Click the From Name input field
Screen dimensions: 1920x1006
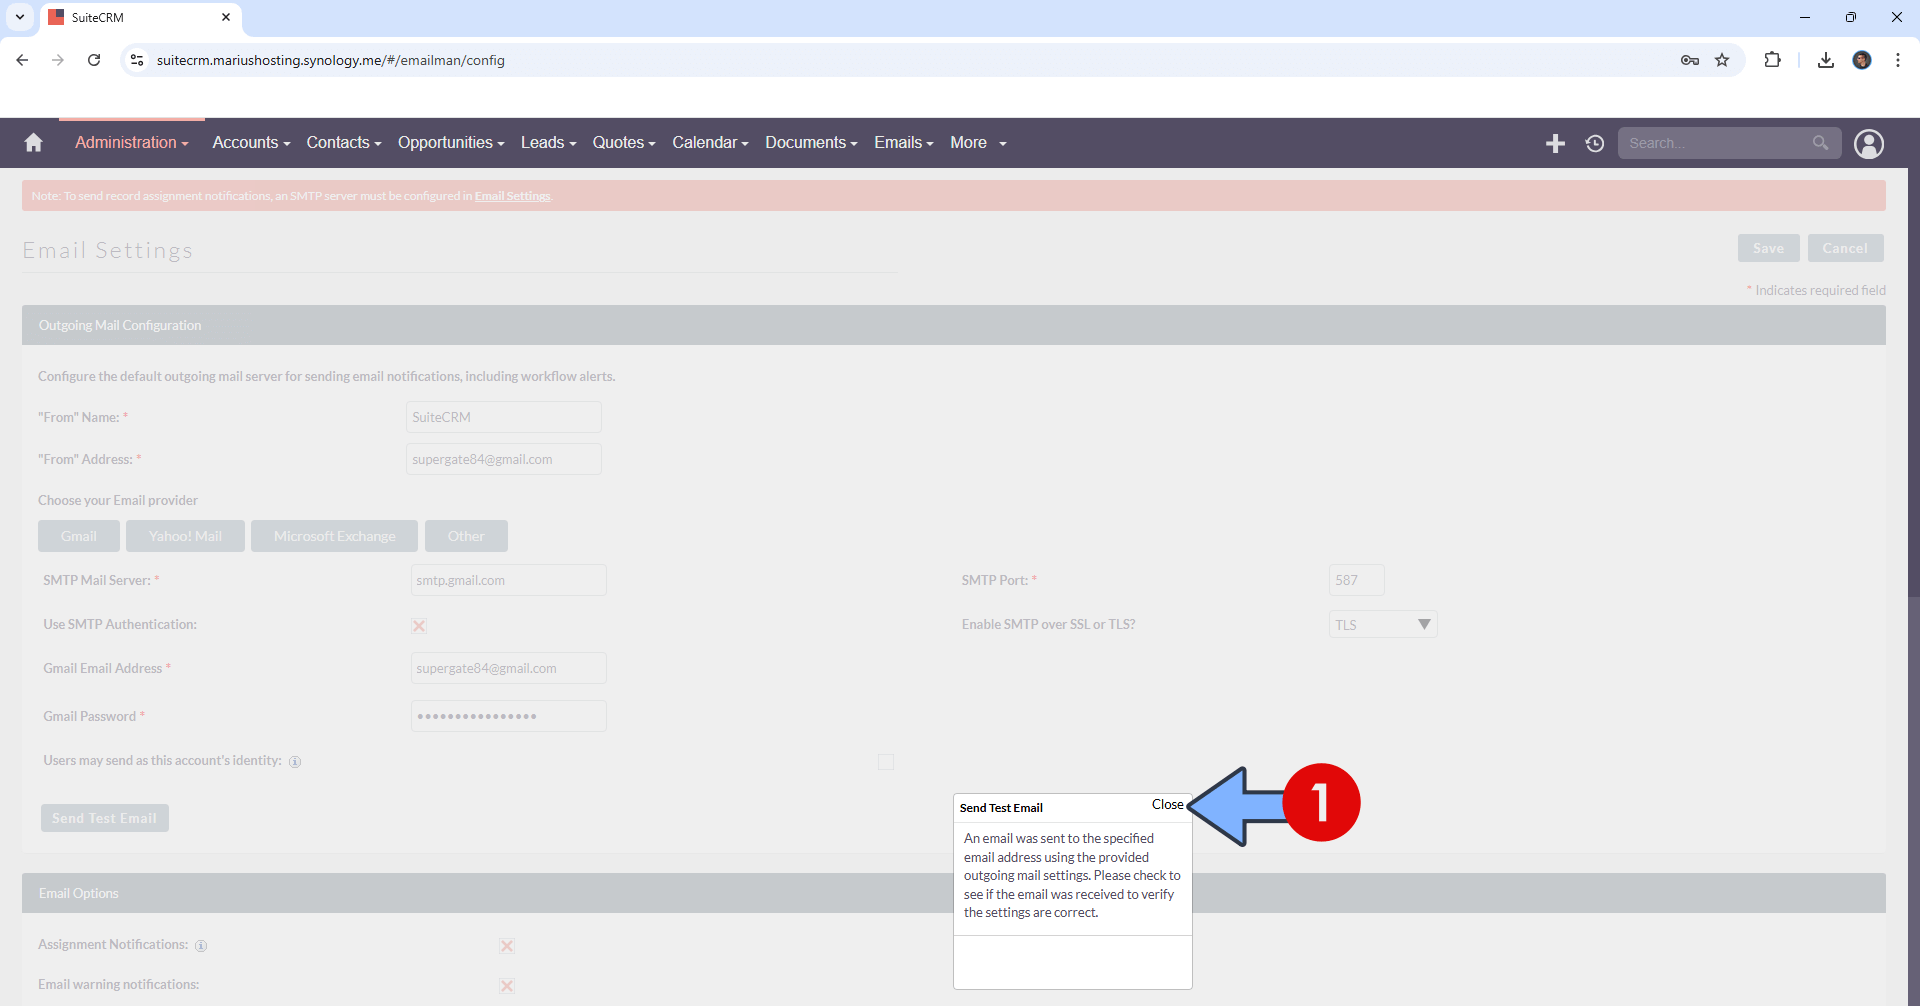(x=504, y=417)
